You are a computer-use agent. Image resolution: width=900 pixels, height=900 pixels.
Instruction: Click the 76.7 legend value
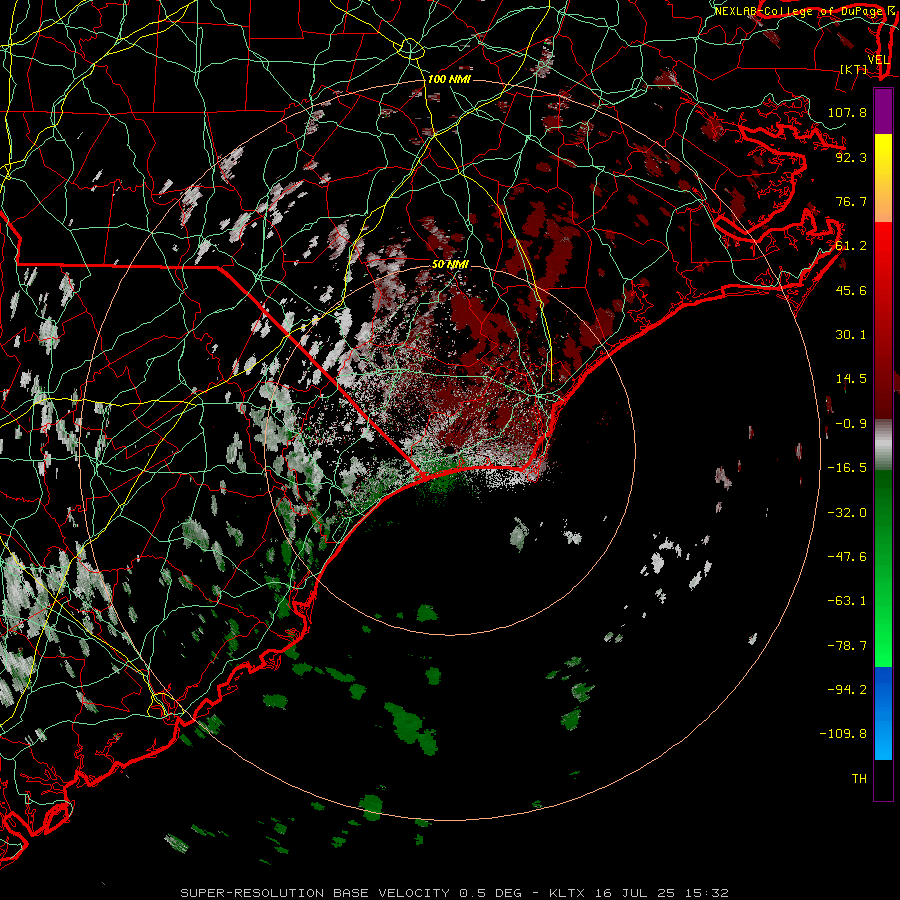pos(851,201)
